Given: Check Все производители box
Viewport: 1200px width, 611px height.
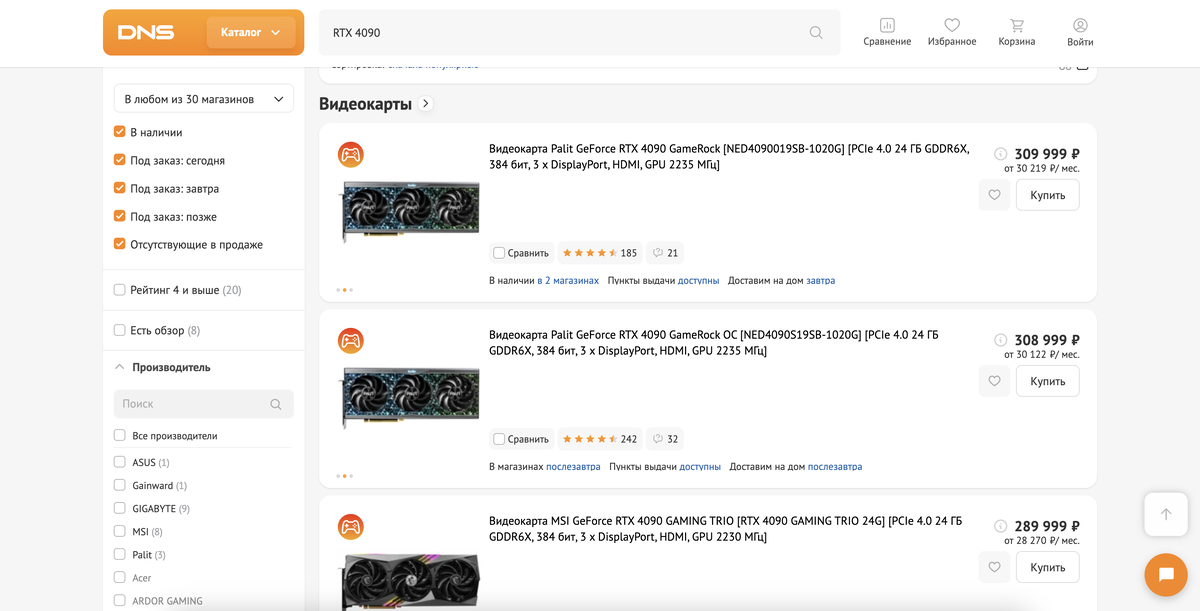Looking at the screenshot, I should (120, 435).
